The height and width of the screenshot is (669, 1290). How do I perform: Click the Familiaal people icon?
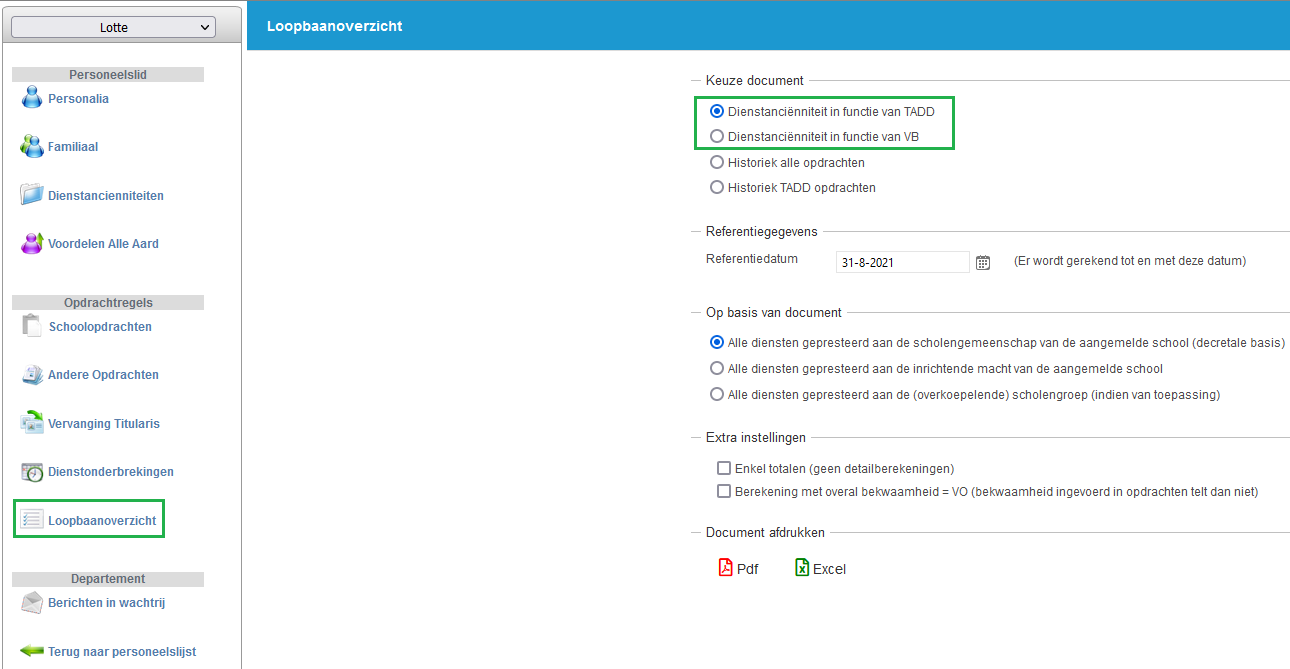pos(32,146)
